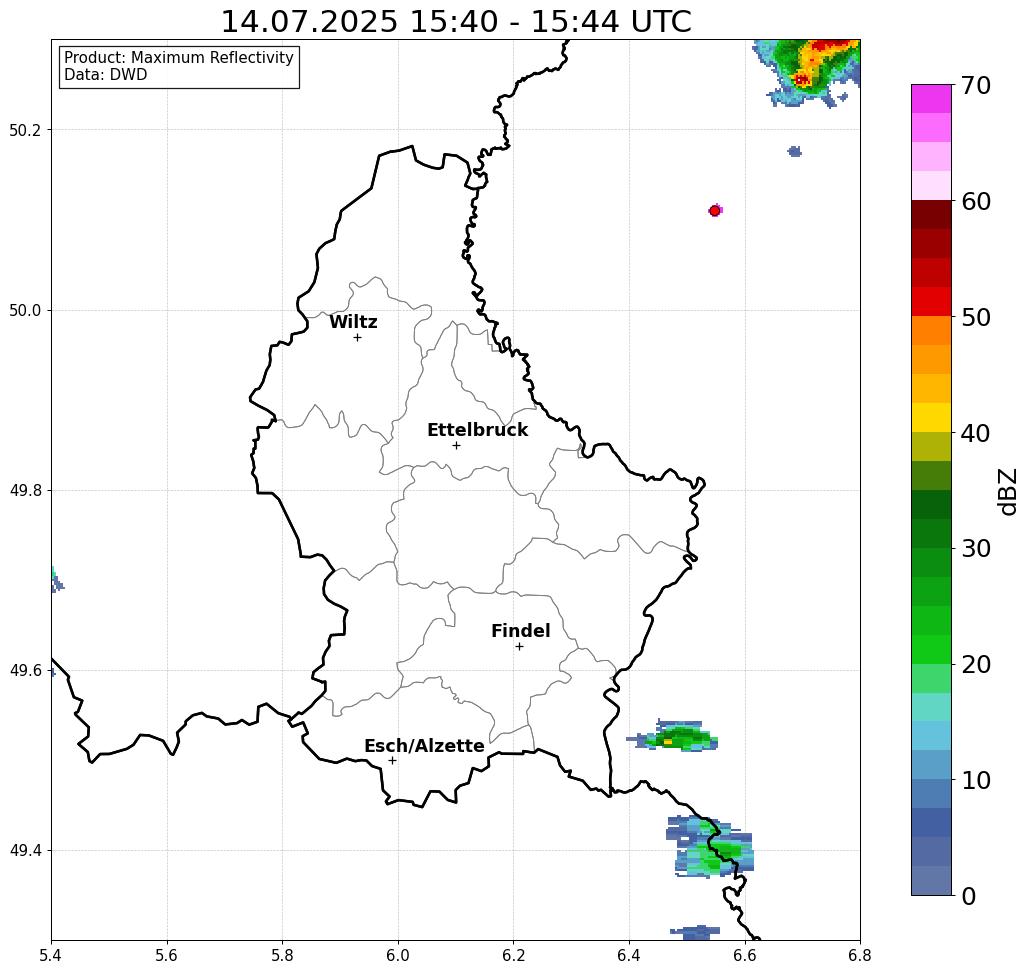Click the small blue echo near 50.2 latitude

[795, 152]
